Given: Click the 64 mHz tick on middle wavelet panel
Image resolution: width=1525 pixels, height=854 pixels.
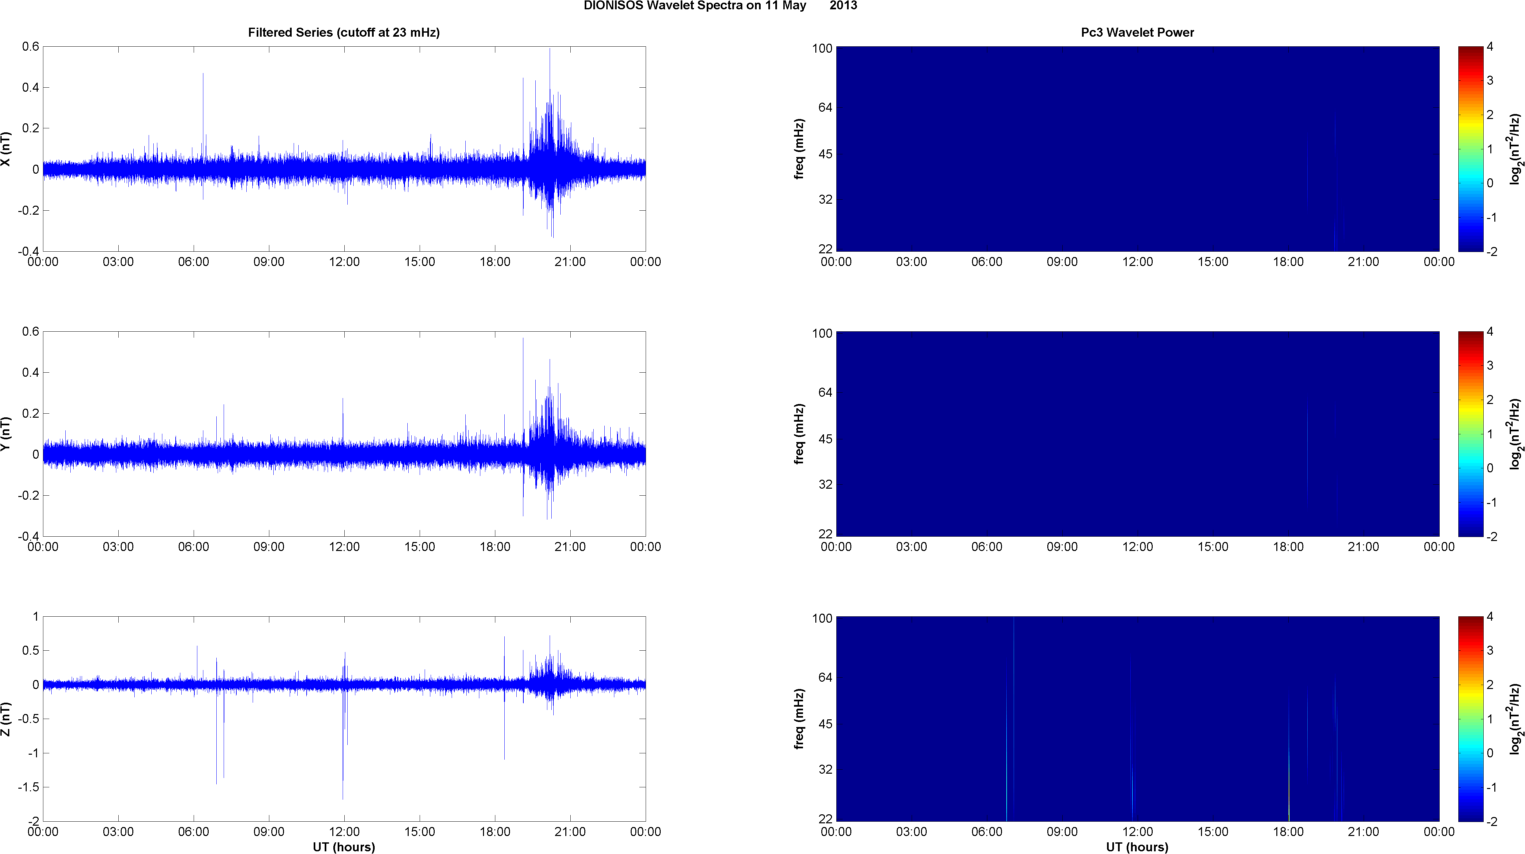Looking at the screenshot, I should coord(826,393).
